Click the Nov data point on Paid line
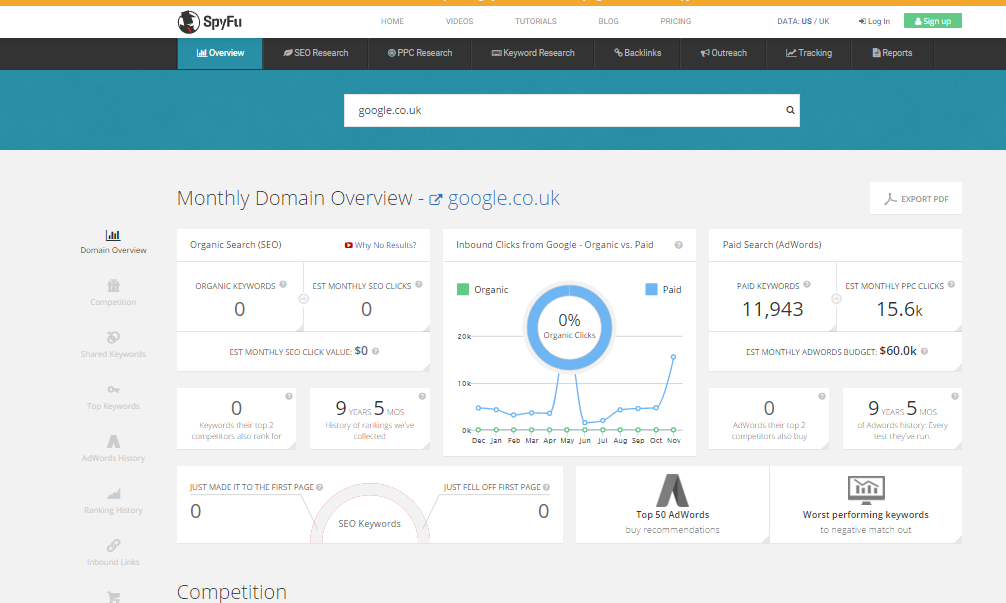Screen dimensions: 1006x603 coord(674,357)
